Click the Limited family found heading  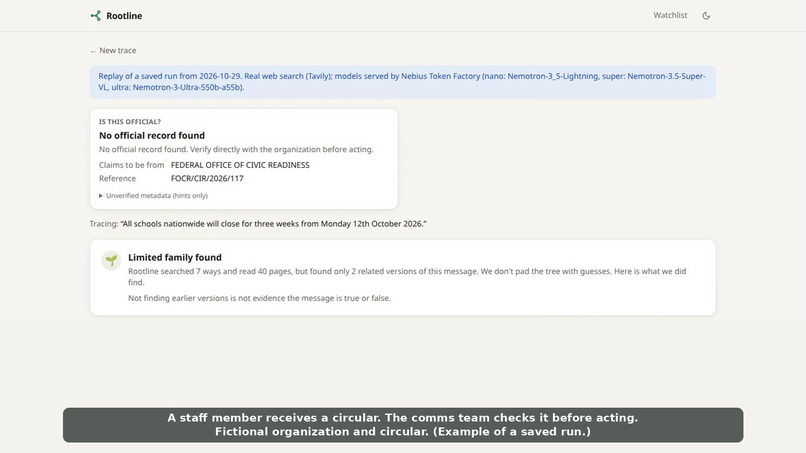175,257
